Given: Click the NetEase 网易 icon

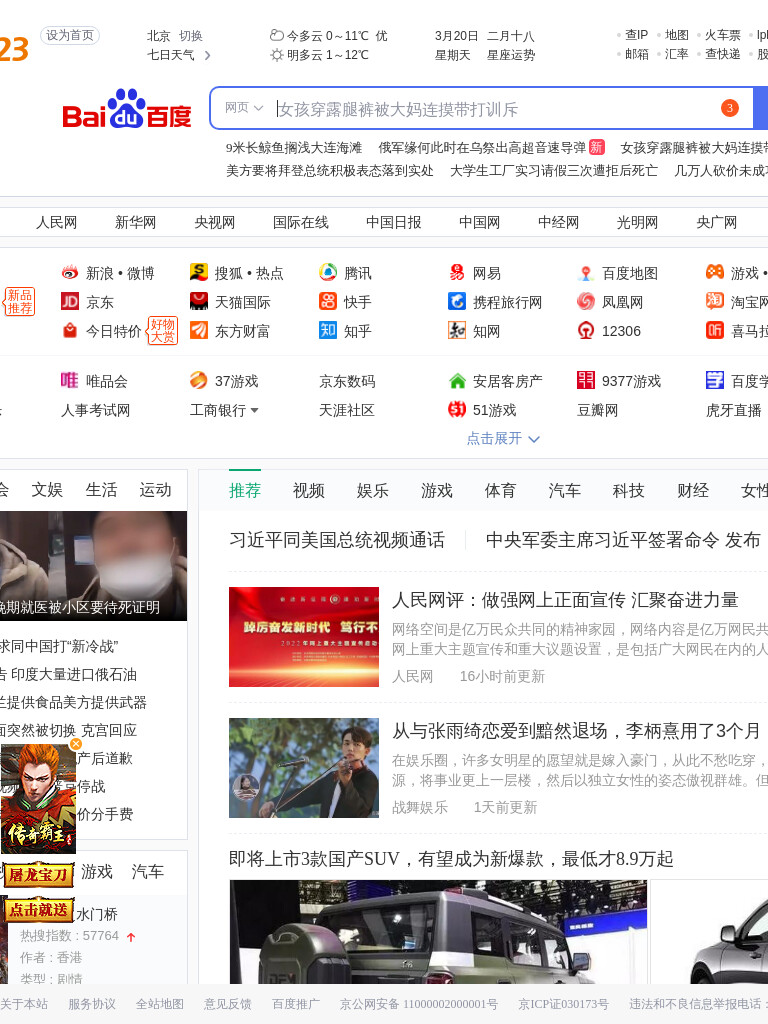Looking at the screenshot, I should tap(456, 272).
